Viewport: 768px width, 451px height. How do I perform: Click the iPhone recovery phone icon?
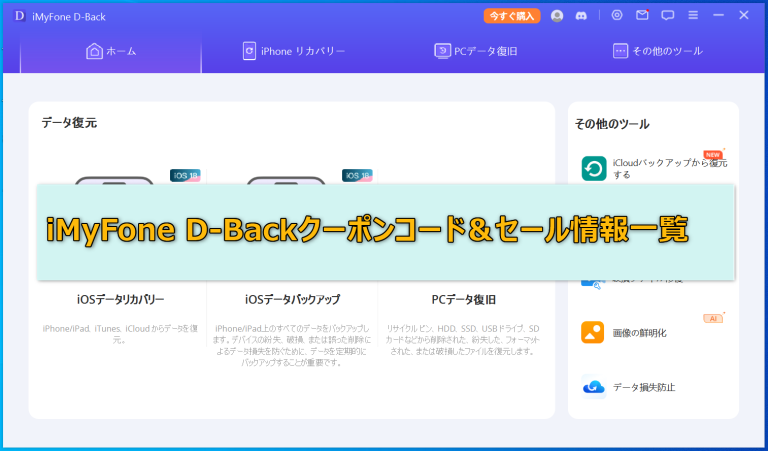[249, 51]
